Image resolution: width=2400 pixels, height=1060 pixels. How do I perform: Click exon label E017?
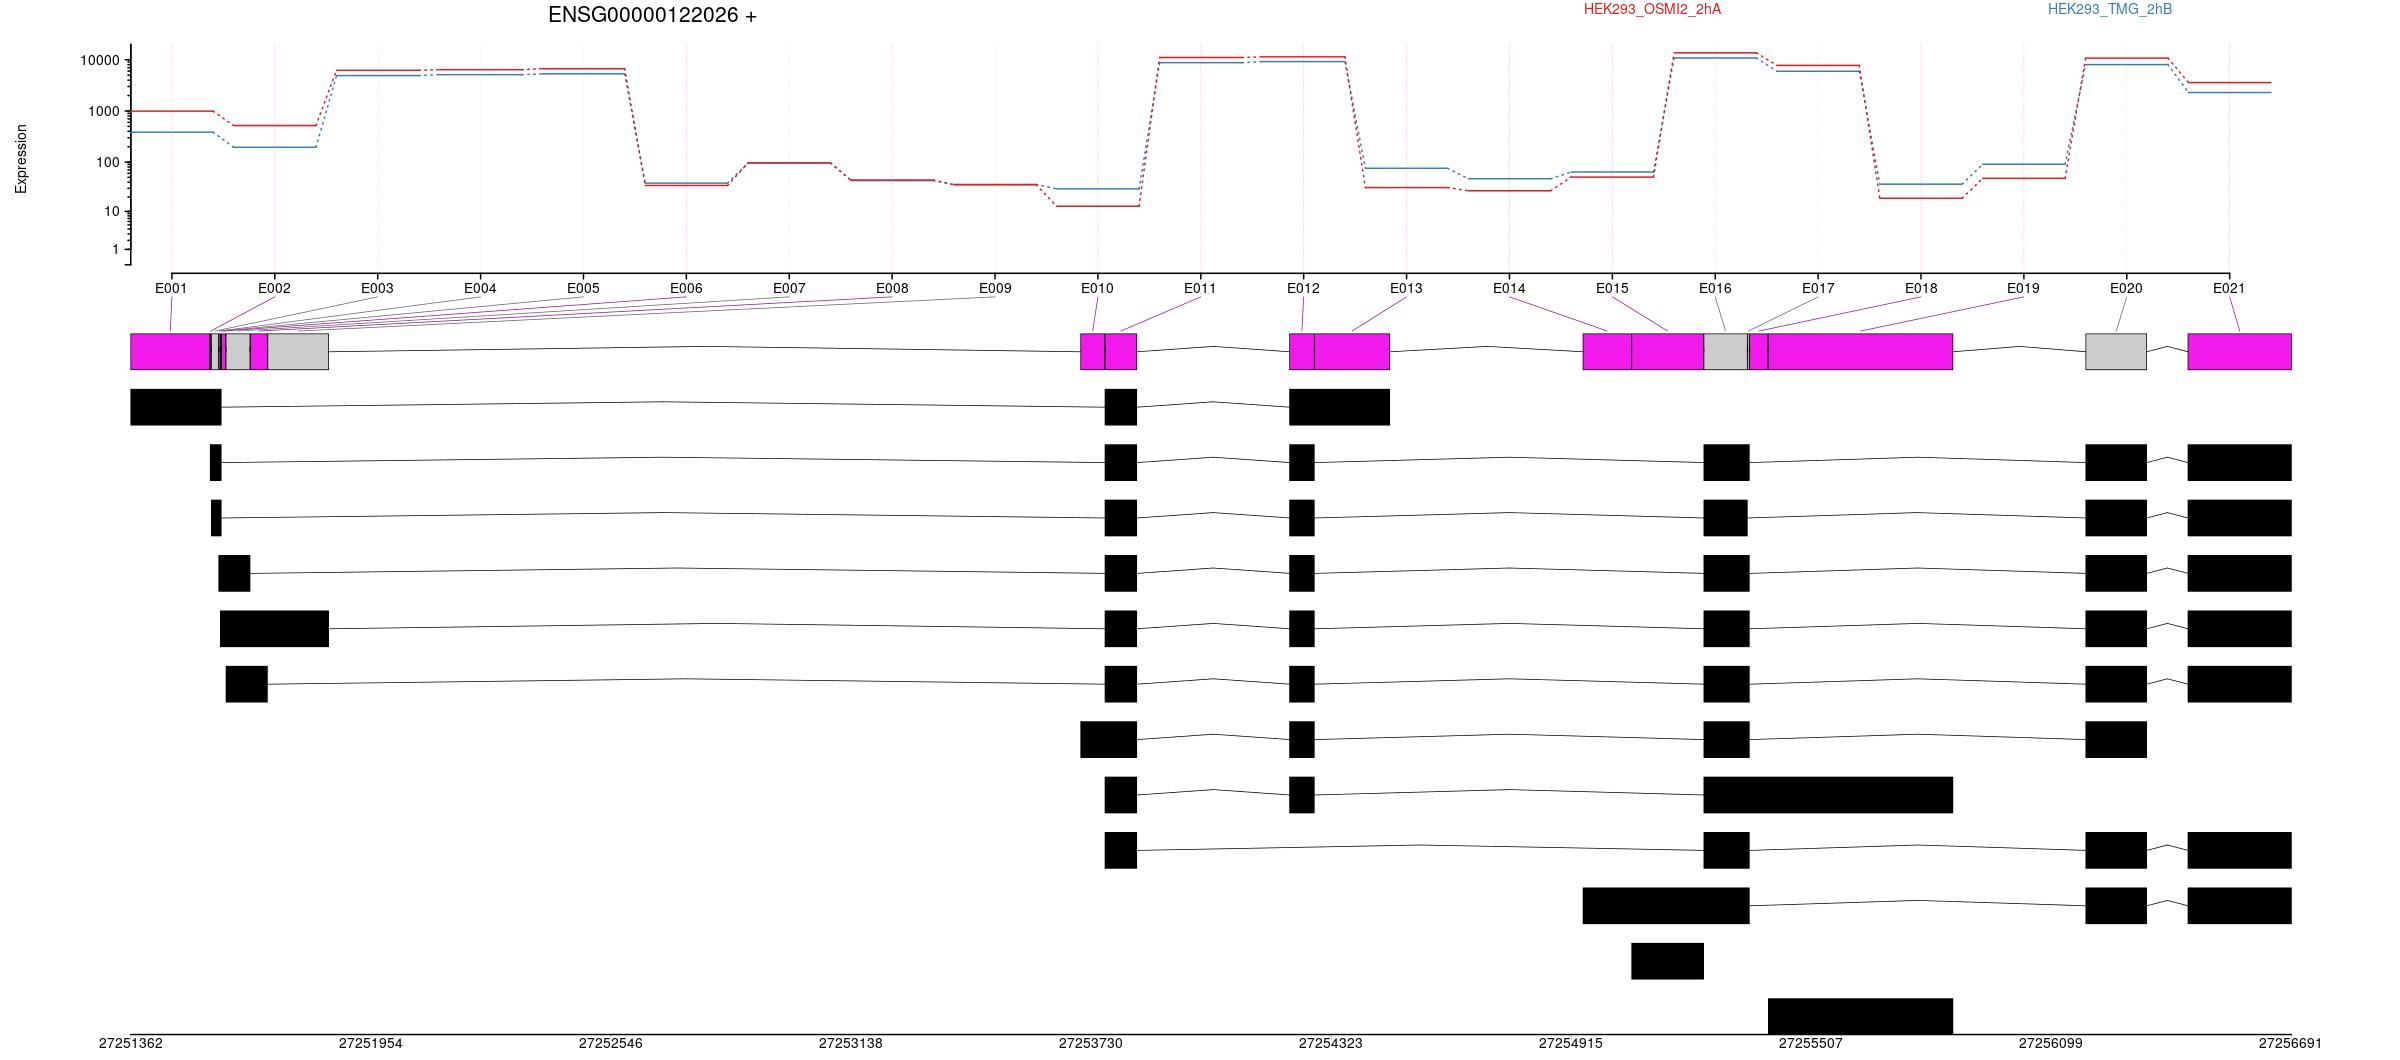[1818, 288]
